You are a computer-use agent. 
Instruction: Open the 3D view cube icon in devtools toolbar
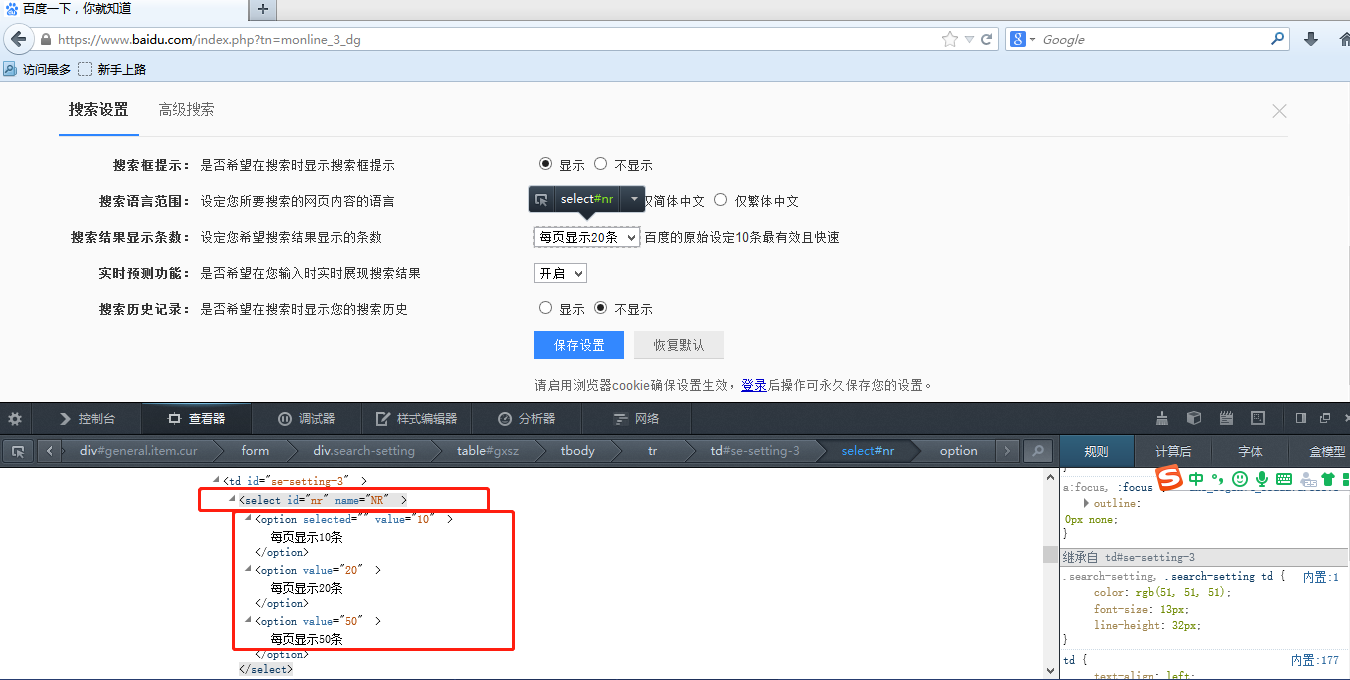click(x=1193, y=418)
